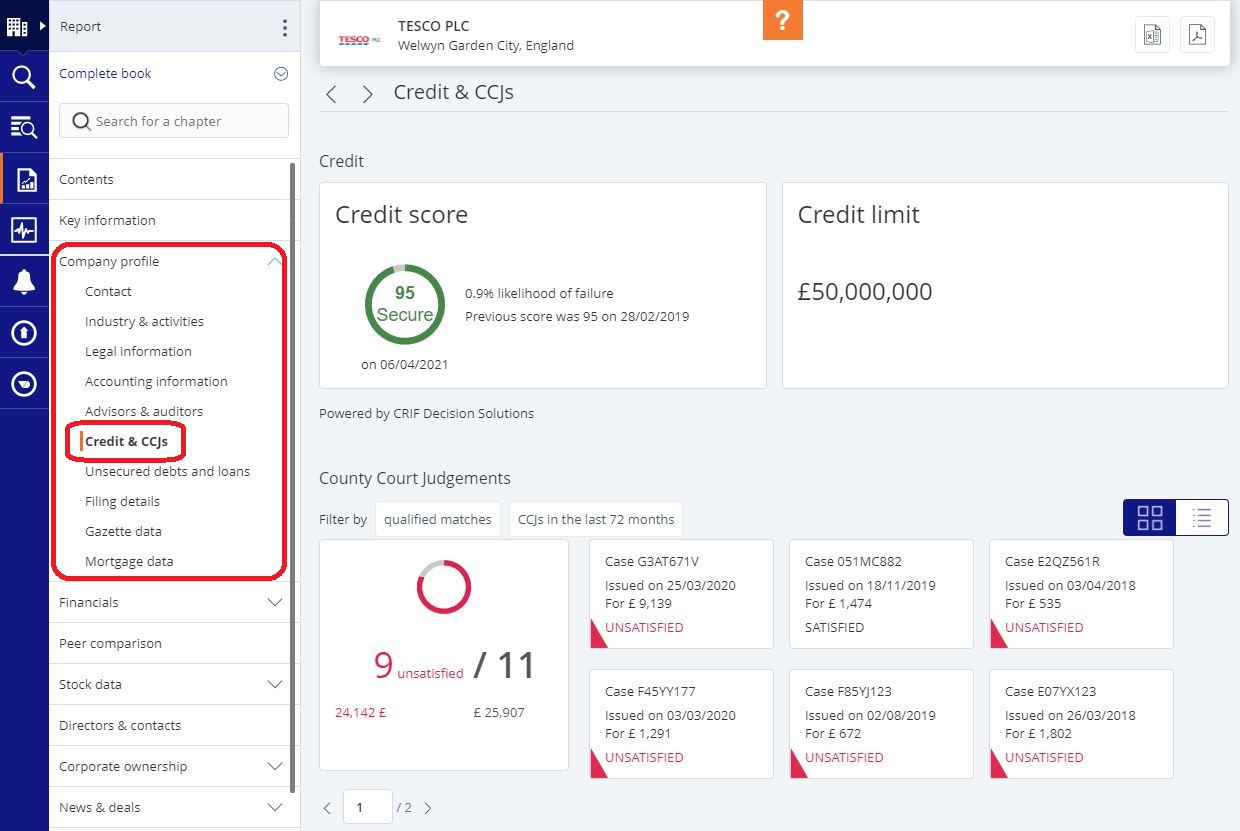
Task: Select the report chart icon in sidebar
Action: tap(25, 179)
